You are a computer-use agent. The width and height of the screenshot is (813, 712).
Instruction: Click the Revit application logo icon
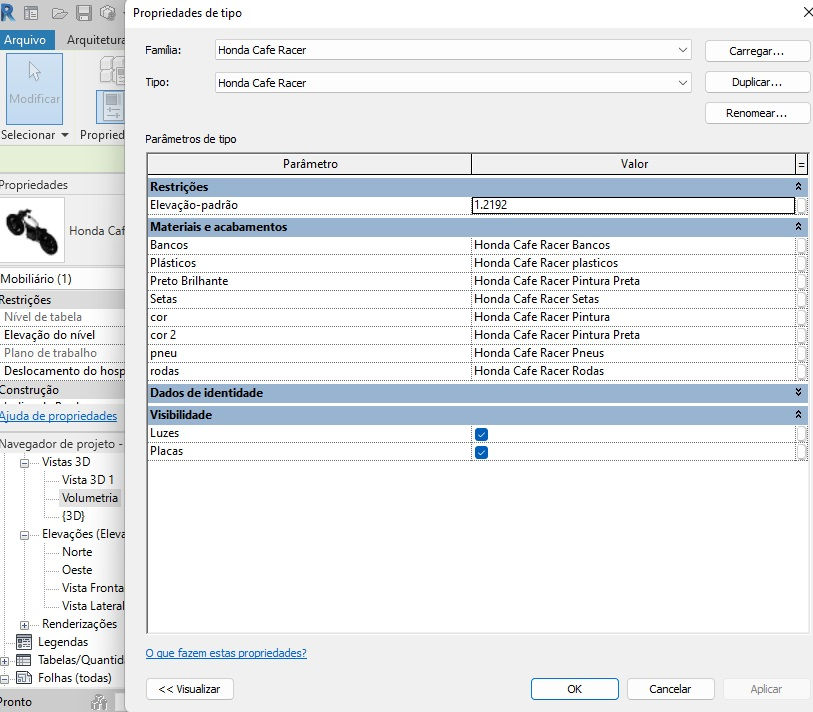click(7, 13)
